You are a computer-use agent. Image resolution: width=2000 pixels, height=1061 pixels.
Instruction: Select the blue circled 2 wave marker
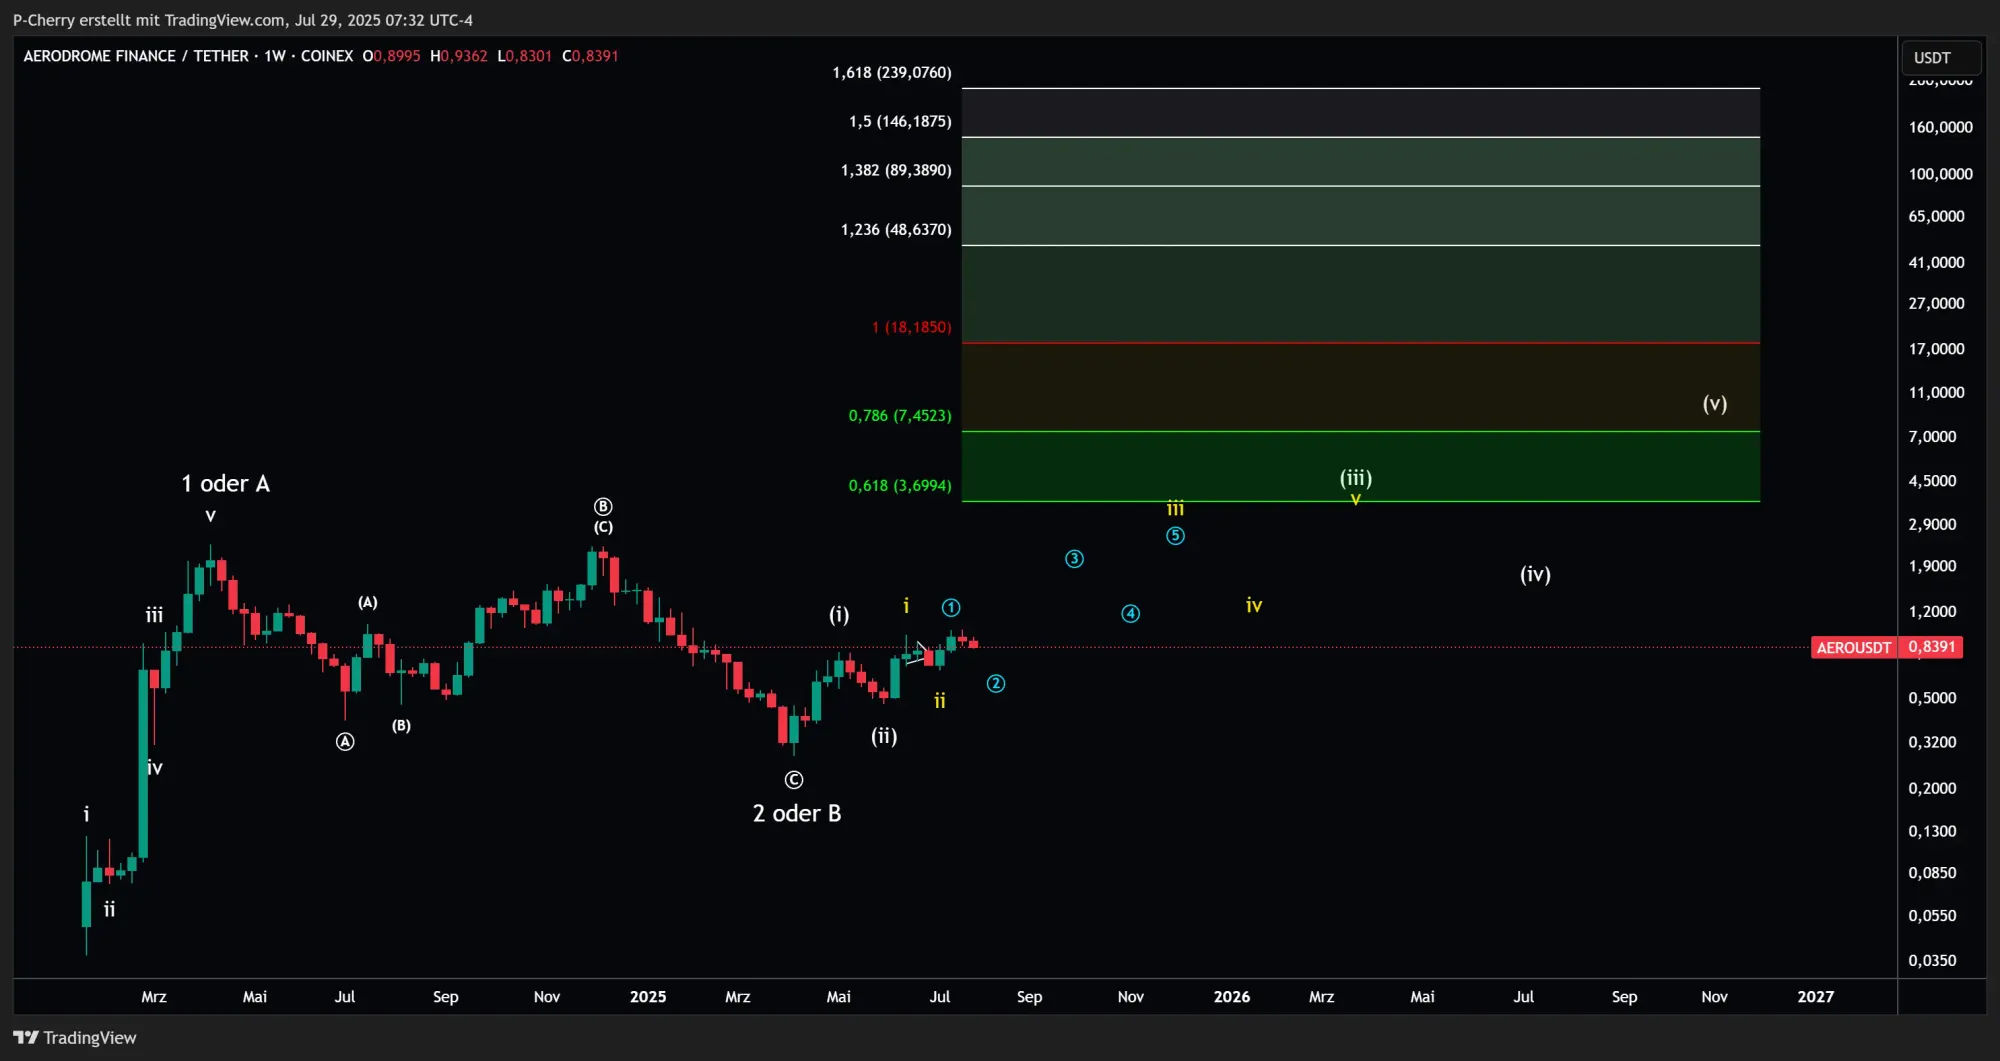996,683
